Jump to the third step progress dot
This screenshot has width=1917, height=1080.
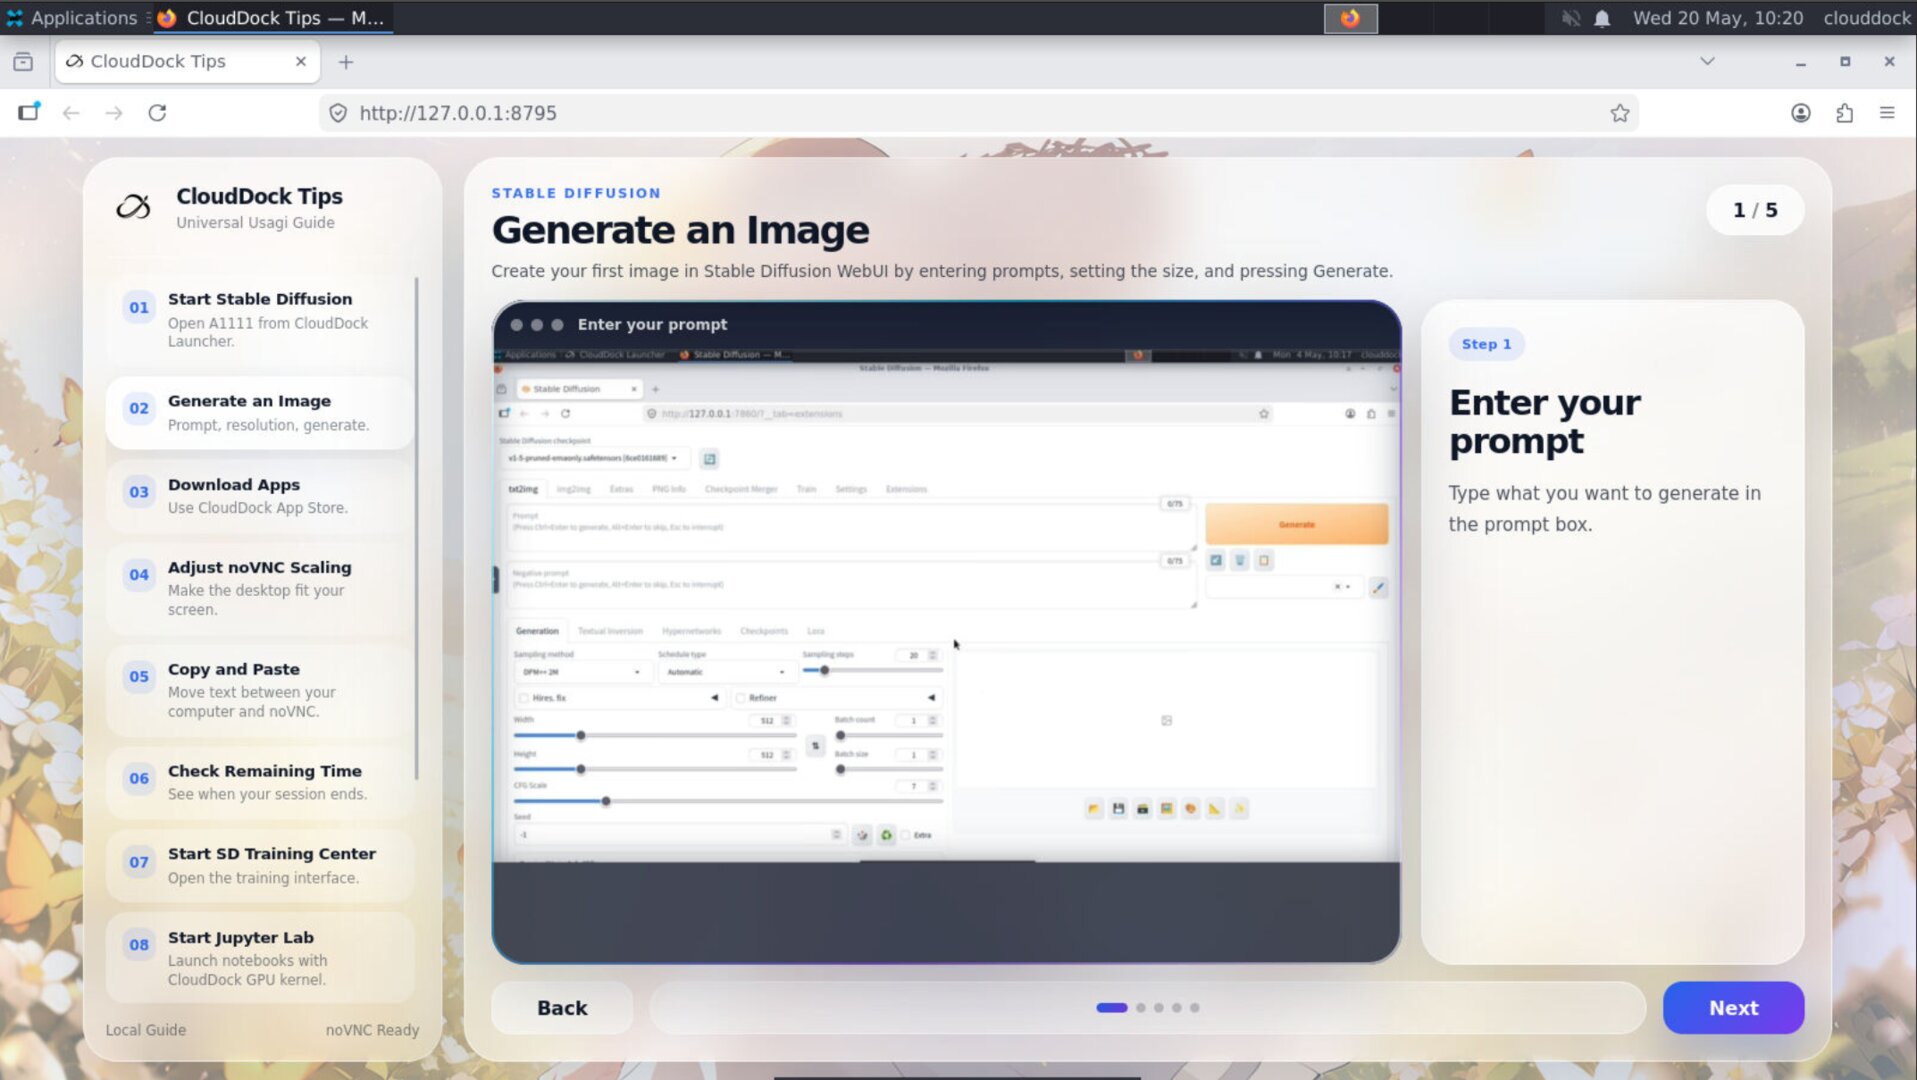1159,1007
